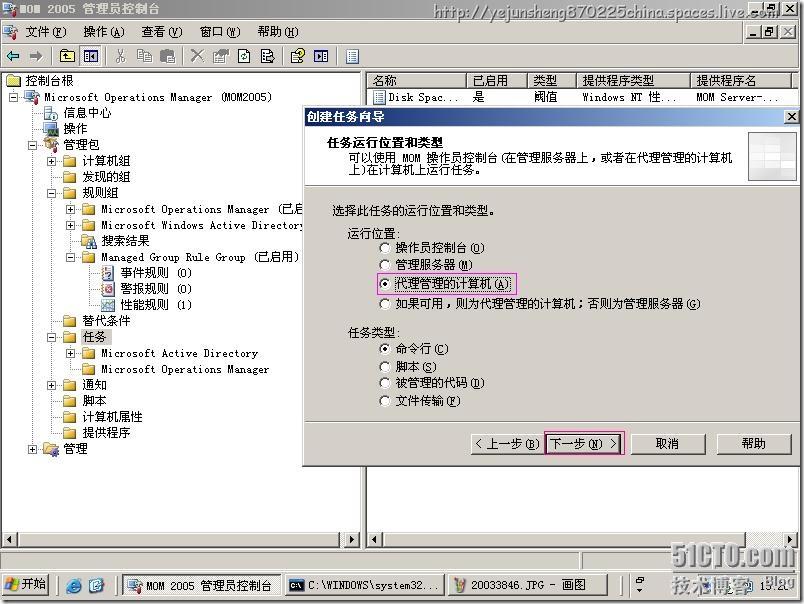Expand the 计算机组 tree node
The width and height of the screenshot is (804, 604).
click(x=51, y=161)
